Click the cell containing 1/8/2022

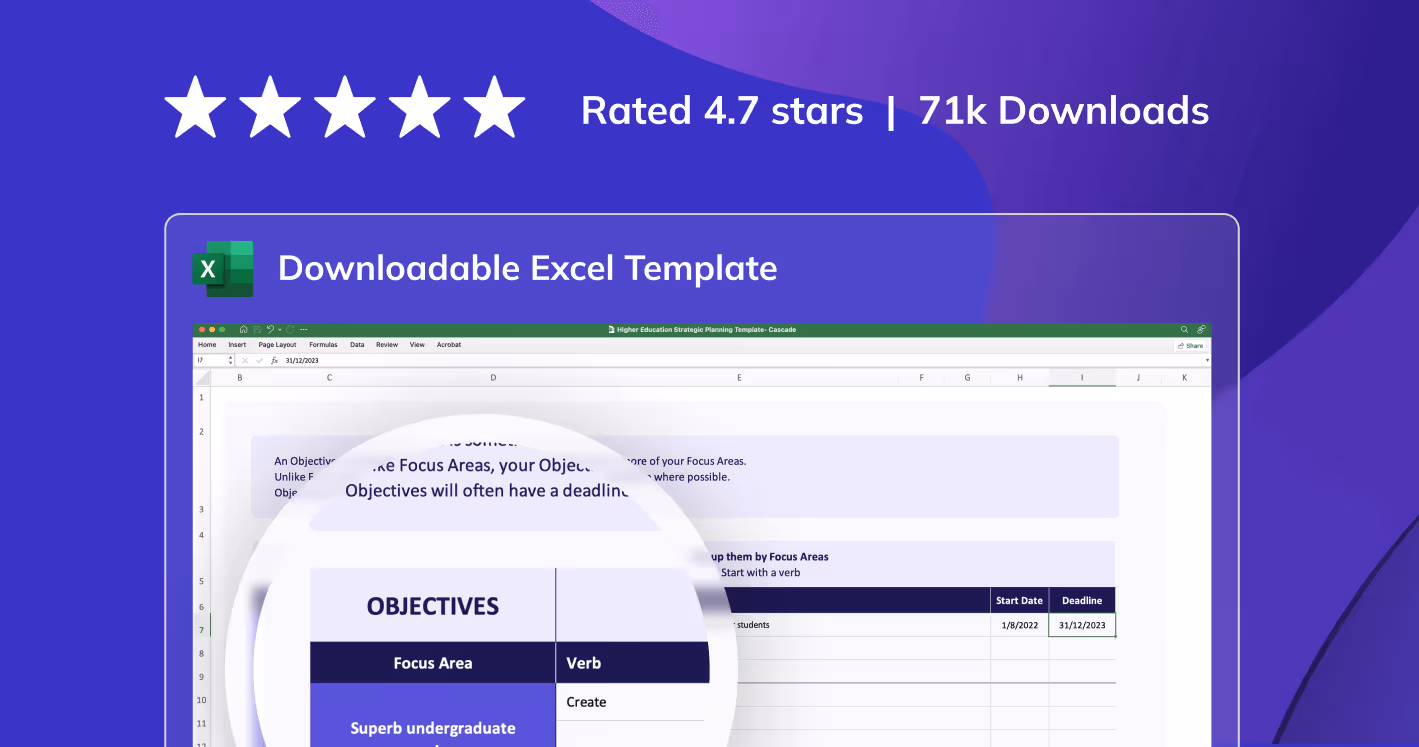pyautogui.click(x=1019, y=625)
